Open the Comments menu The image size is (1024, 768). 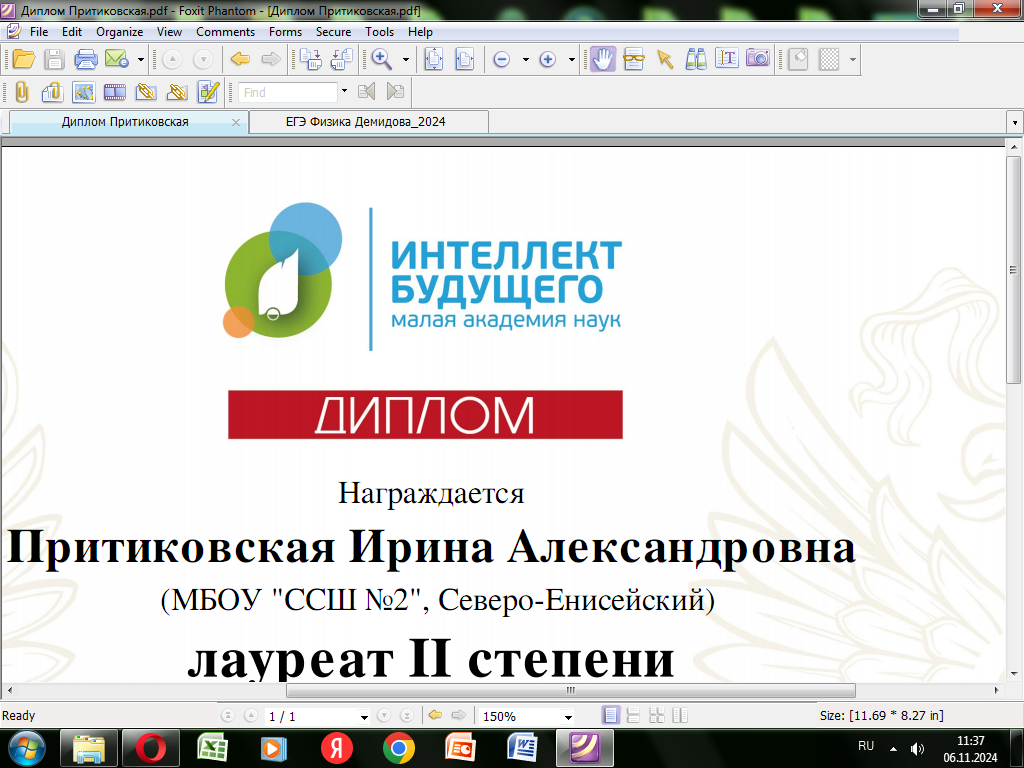[225, 31]
